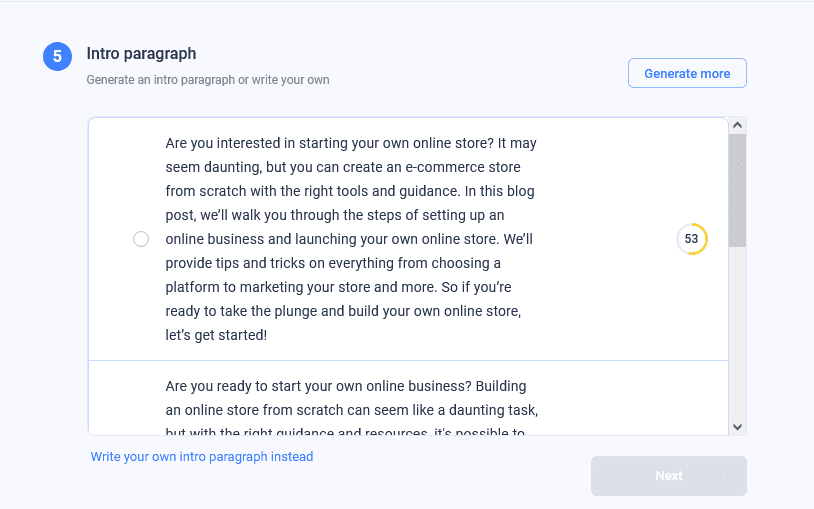The image size is (814, 509).
Task: Click the 'let's get started!' closing line
Action: pos(216,335)
